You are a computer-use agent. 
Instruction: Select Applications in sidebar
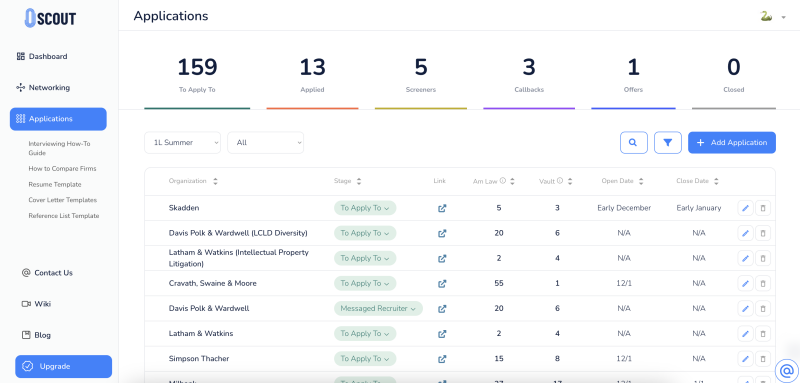(x=58, y=119)
